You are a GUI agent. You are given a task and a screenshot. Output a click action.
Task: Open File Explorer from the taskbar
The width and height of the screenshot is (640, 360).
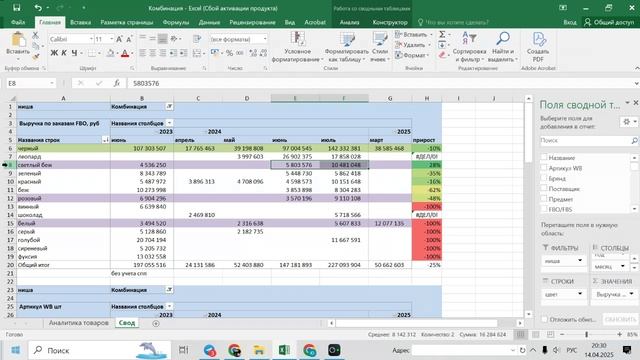pos(259,350)
